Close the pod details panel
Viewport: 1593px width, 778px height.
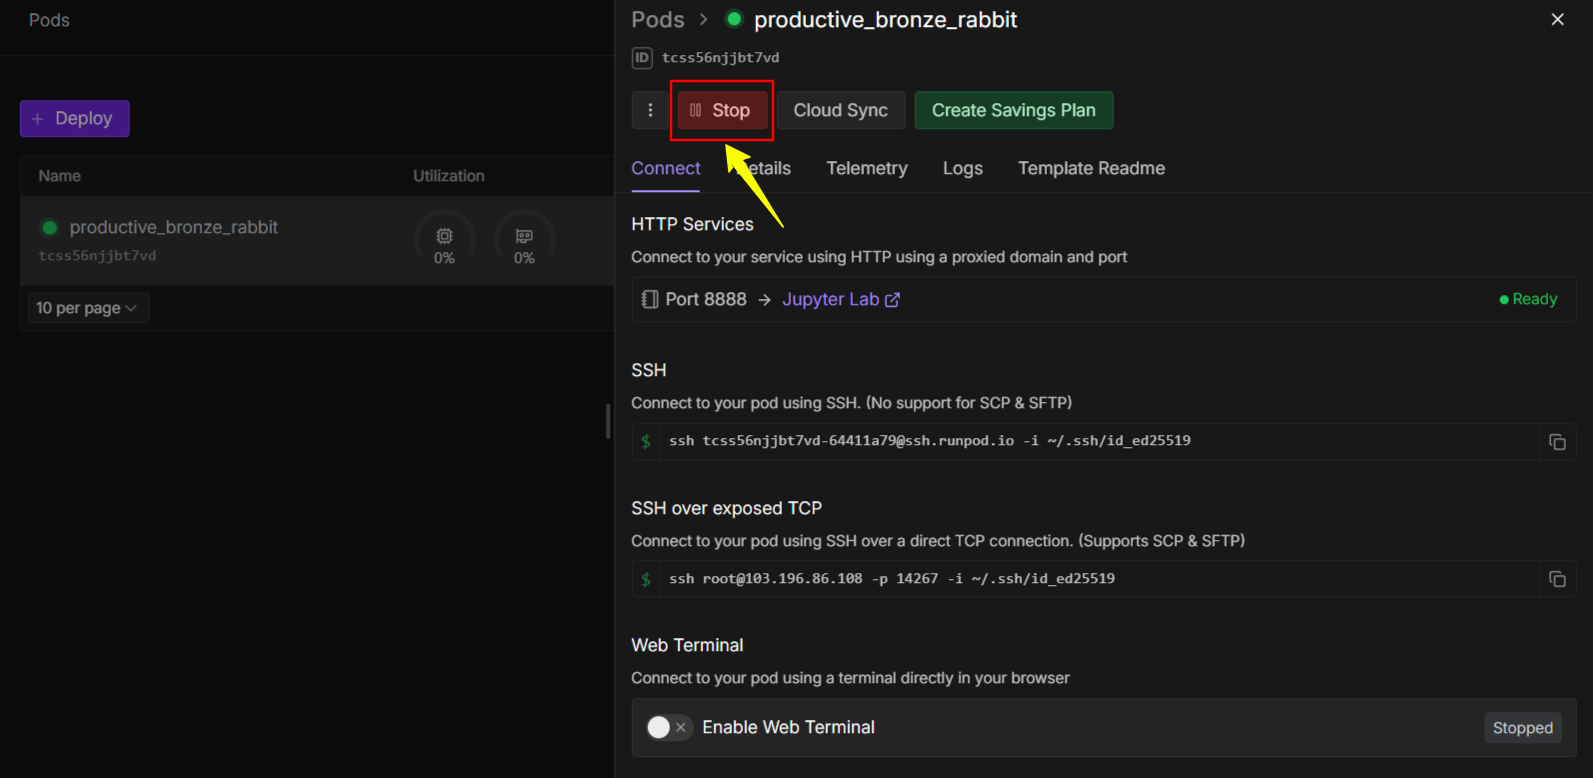point(1557,19)
